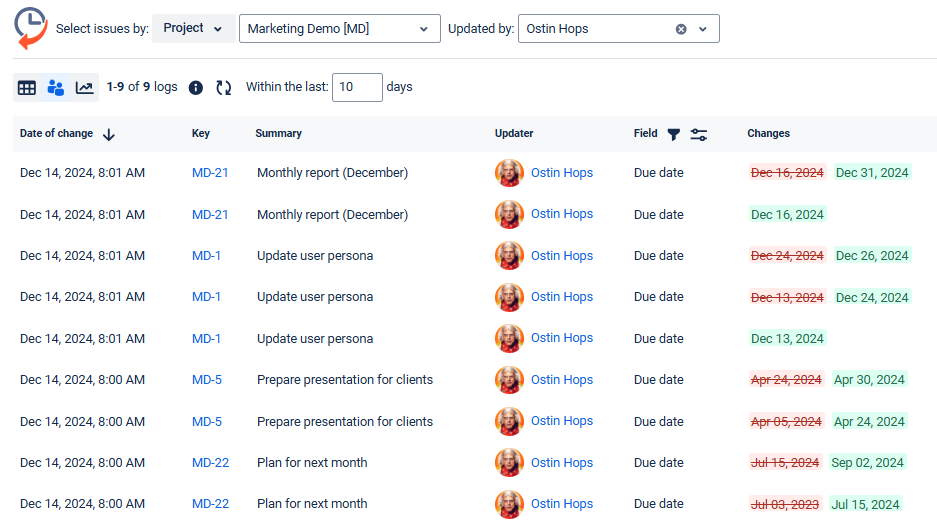Screen dimensions: 937x528
Task: Open the MD-5 issue link
Action: click(207, 380)
